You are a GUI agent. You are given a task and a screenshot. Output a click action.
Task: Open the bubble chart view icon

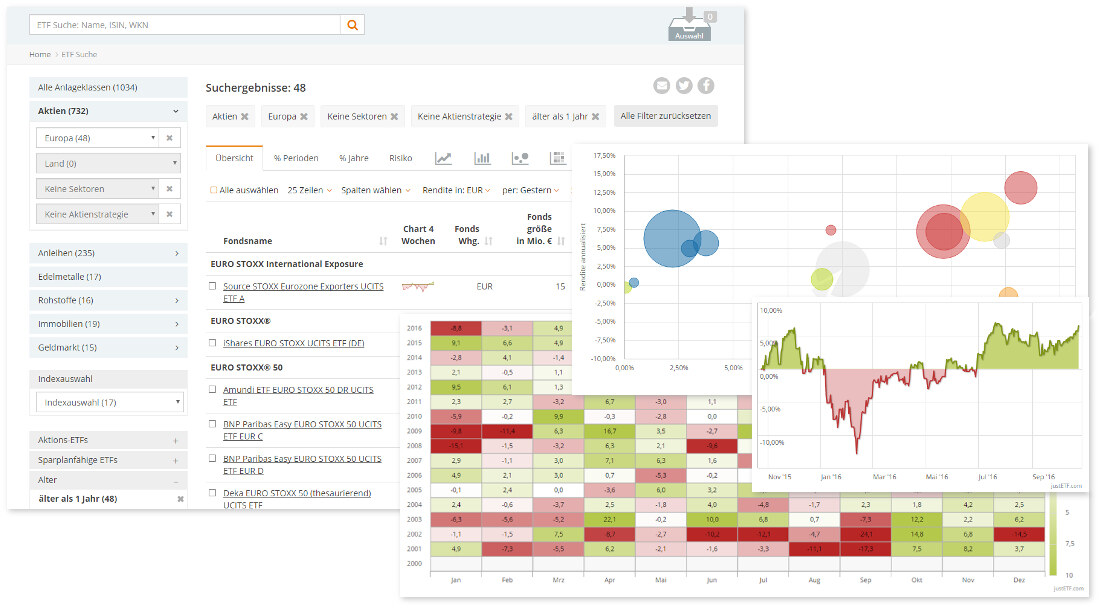[x=520, y=158]
